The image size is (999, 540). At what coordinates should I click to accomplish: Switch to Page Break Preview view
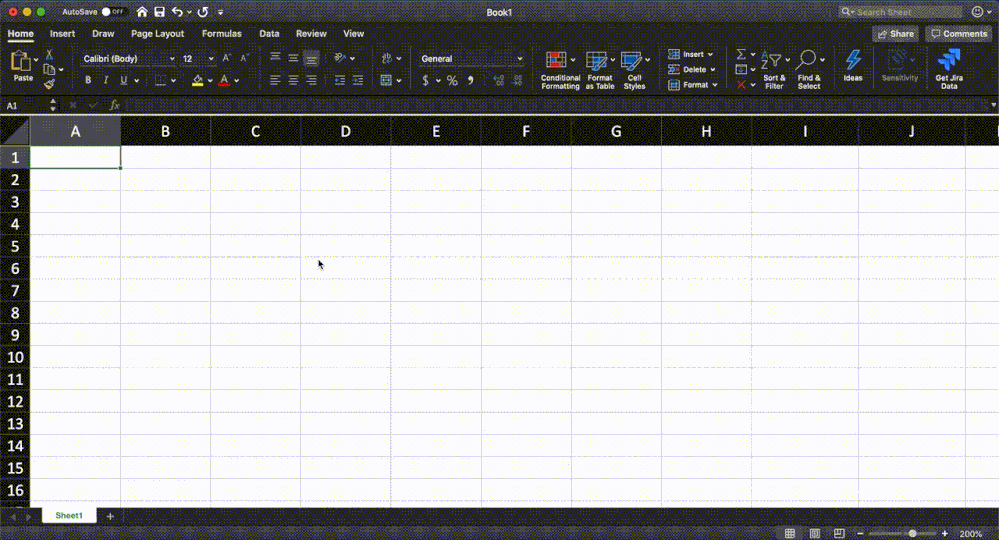839,533
